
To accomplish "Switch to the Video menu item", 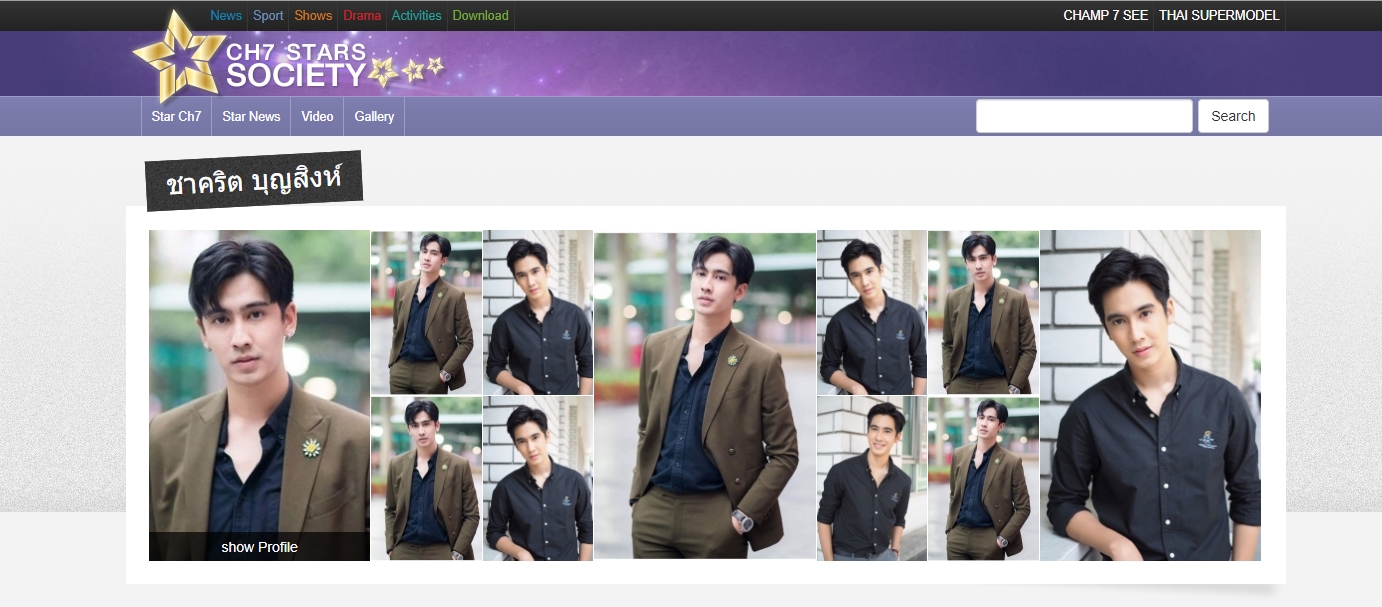I will (317, 116).
